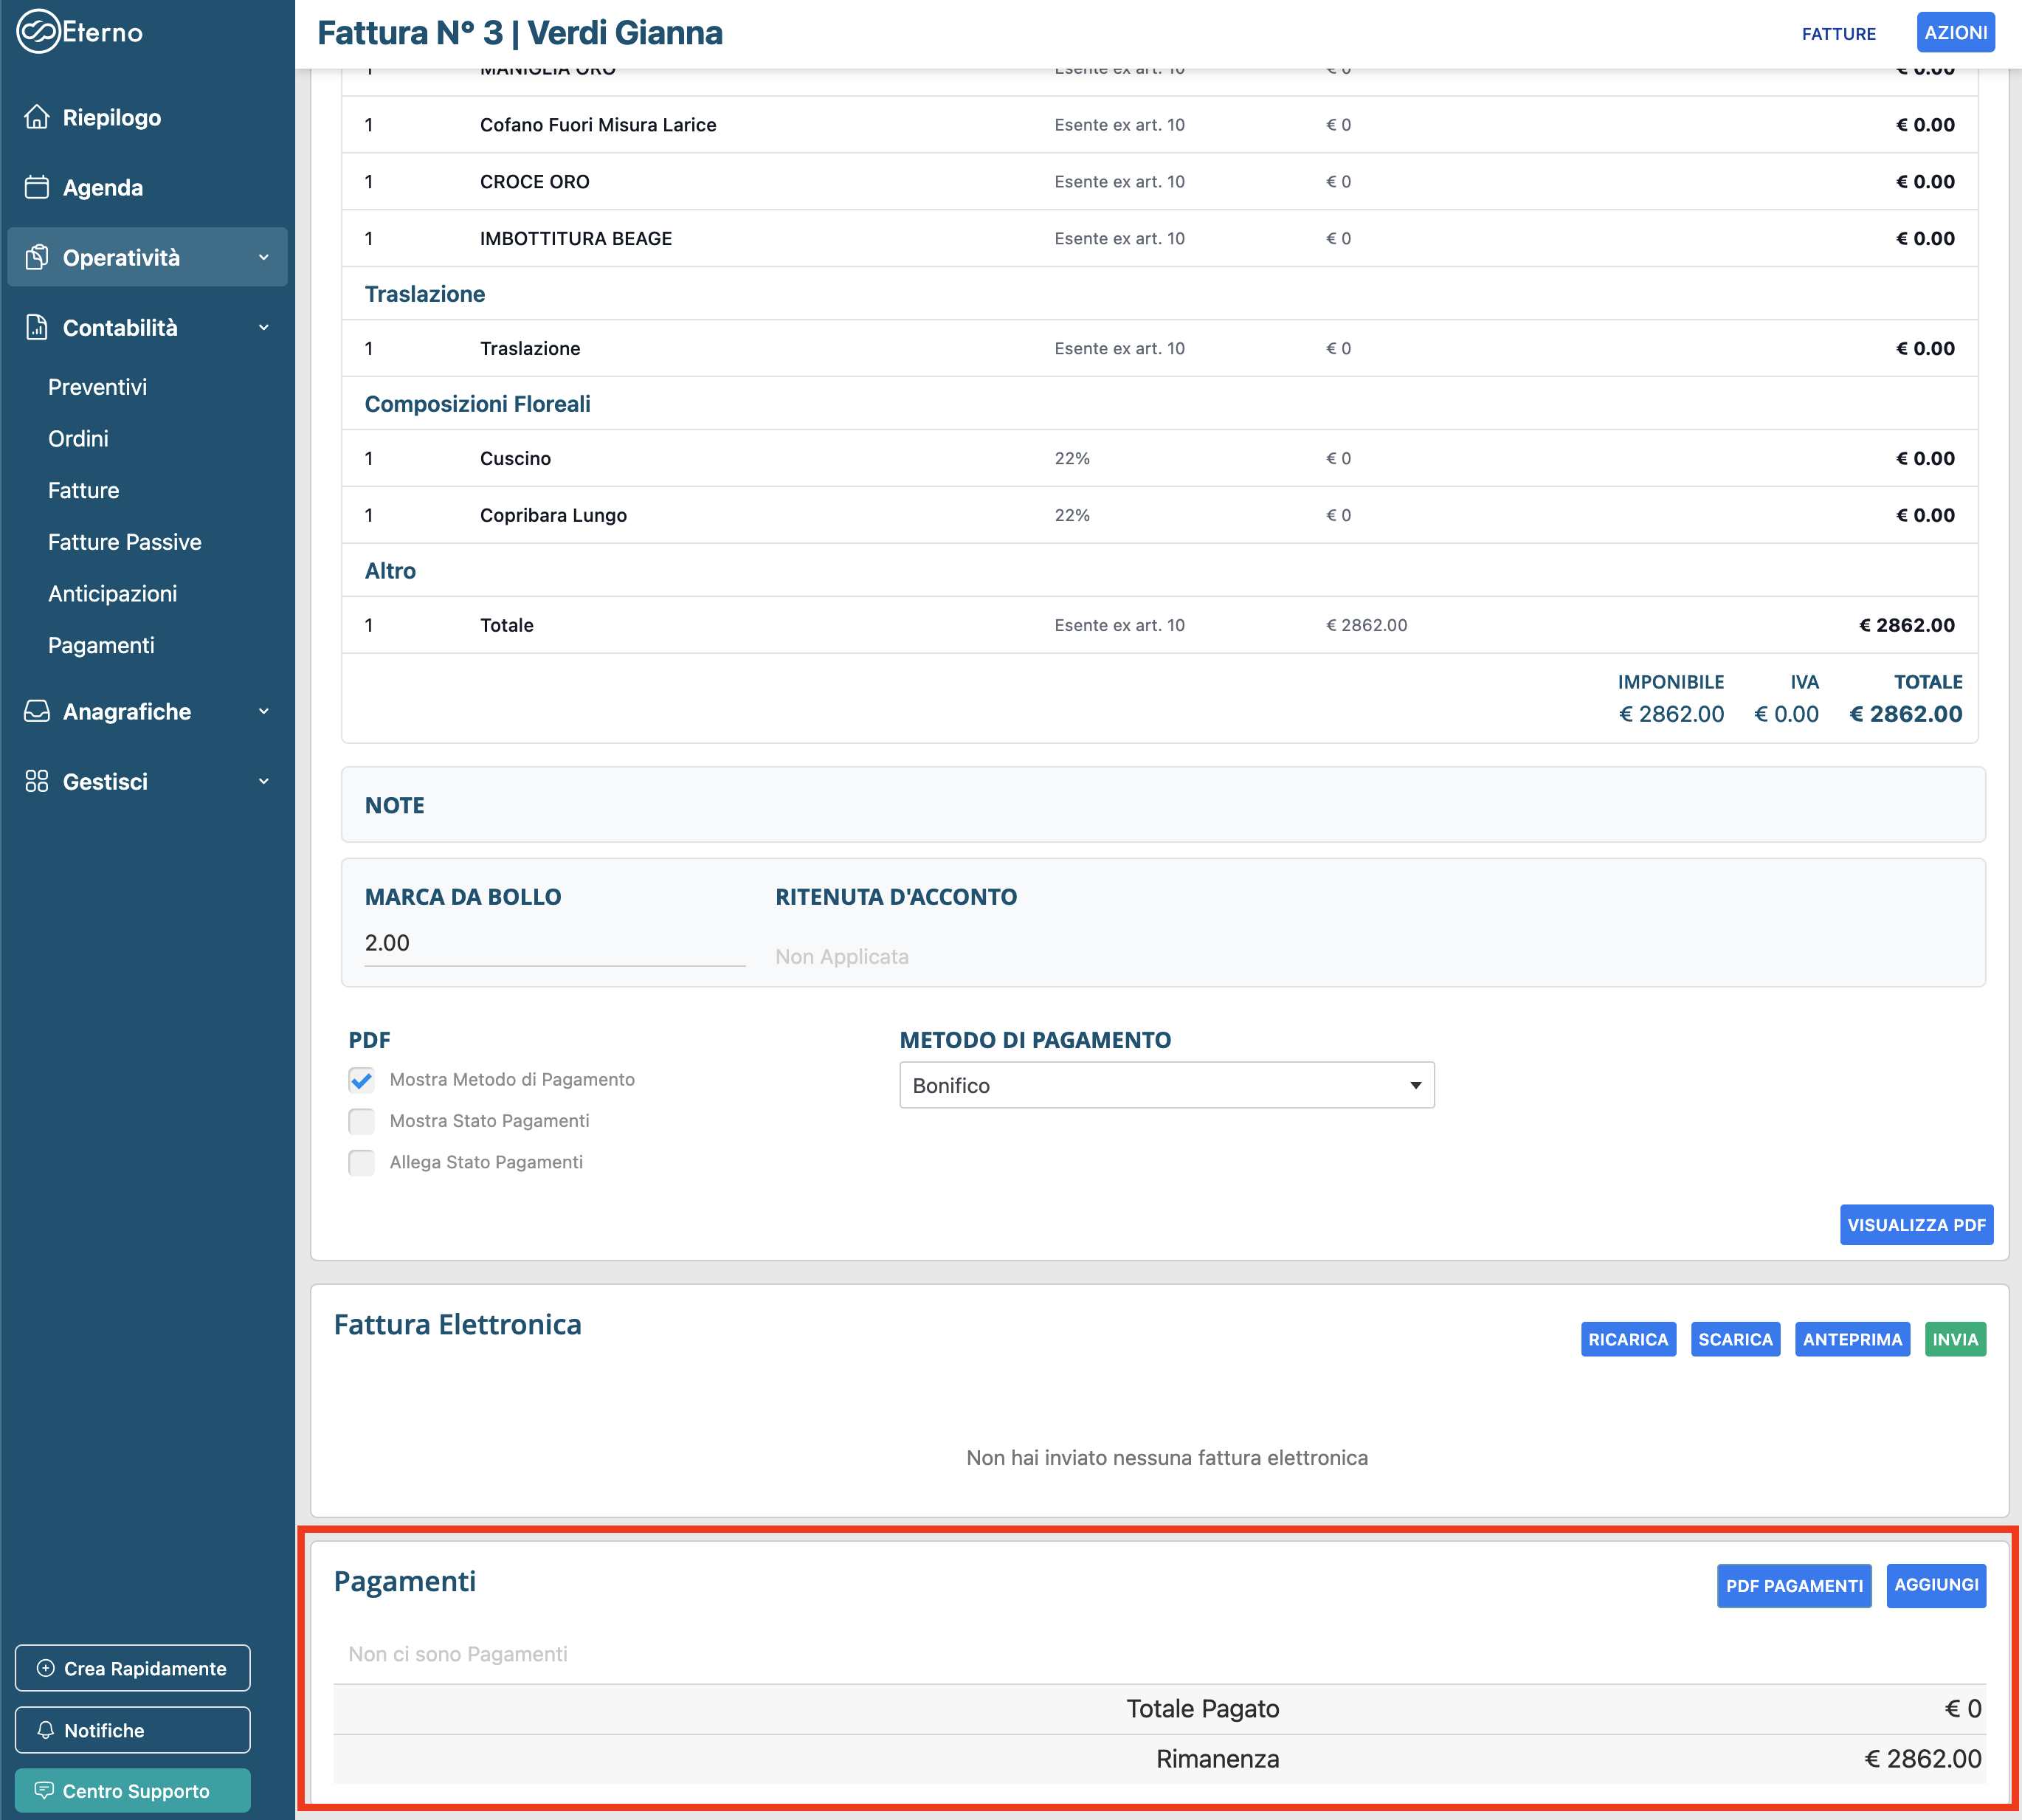Click the Agenda calendar icon

click(x=37, y=187)
